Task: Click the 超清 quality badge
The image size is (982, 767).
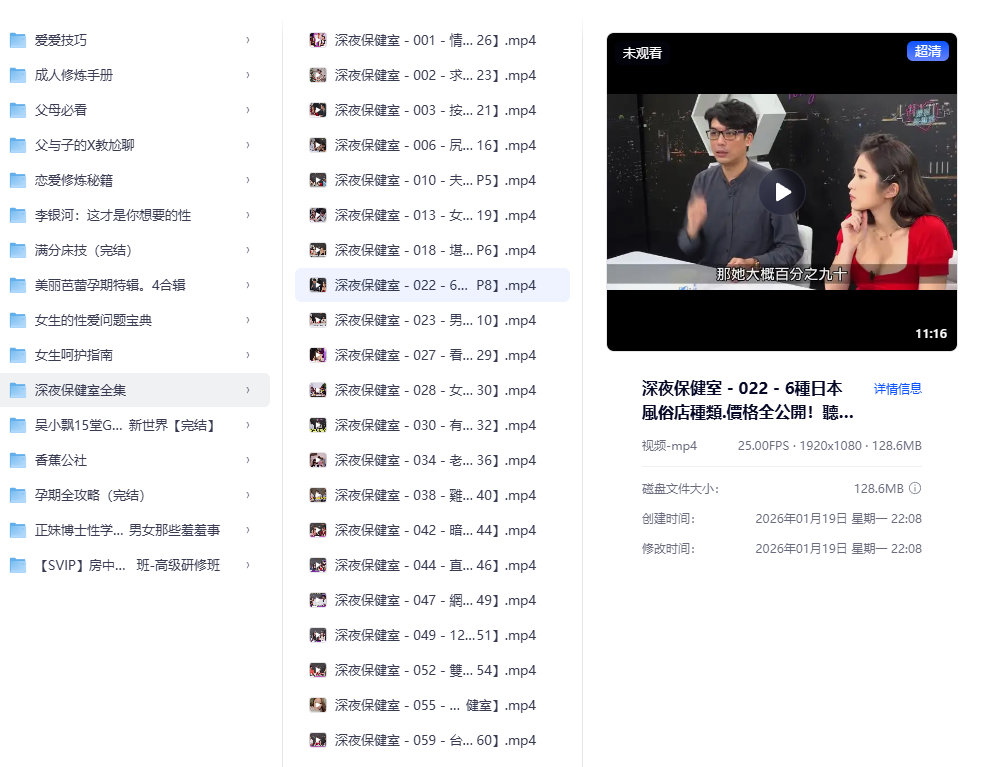Action: click(x=927, y=52)
